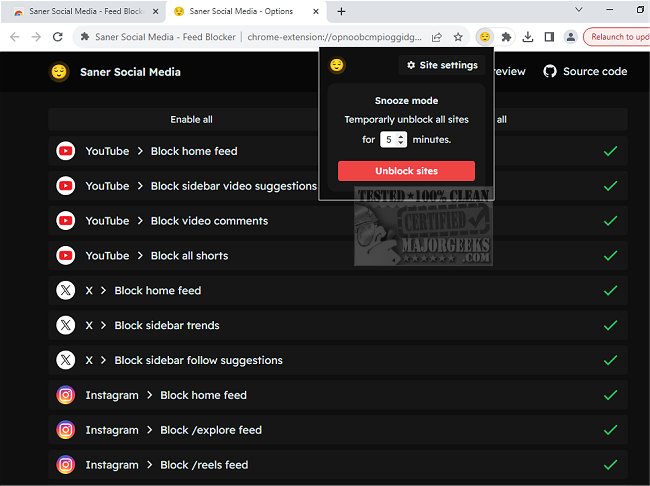
Task: Click the Instagram icon on Block /reels feed row
Action: (65, 464)
